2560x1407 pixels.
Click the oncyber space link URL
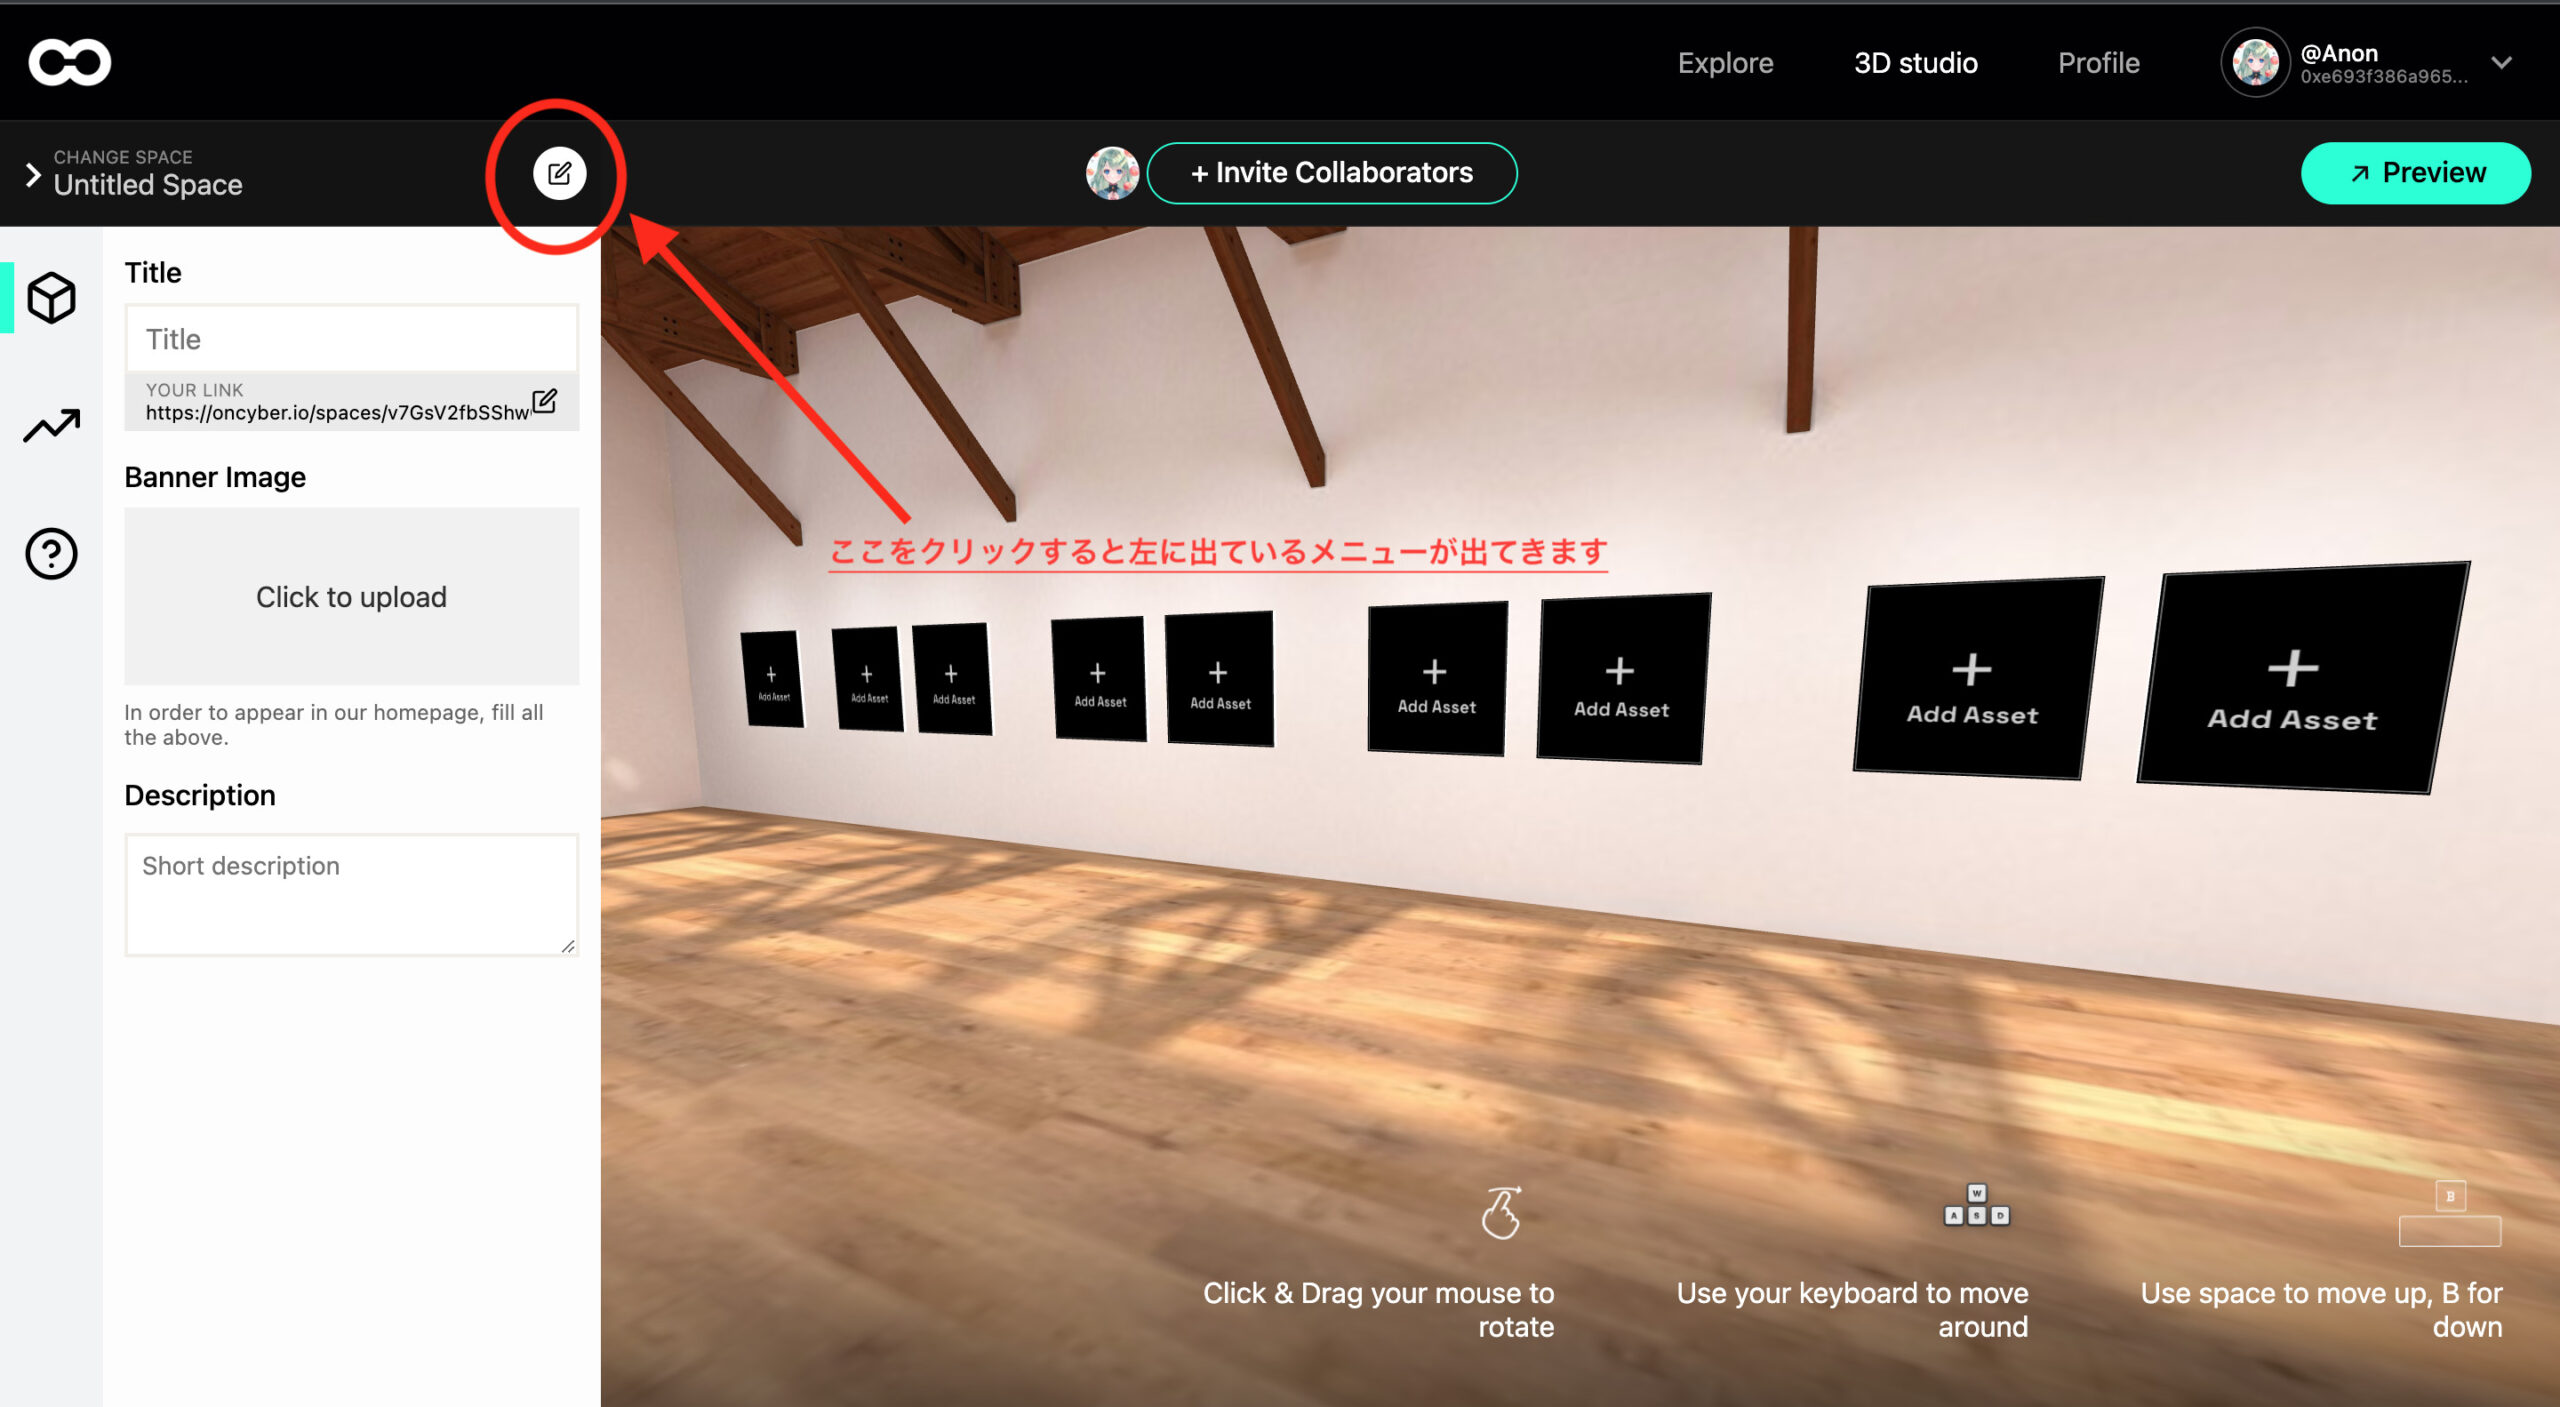pos(337,412)
